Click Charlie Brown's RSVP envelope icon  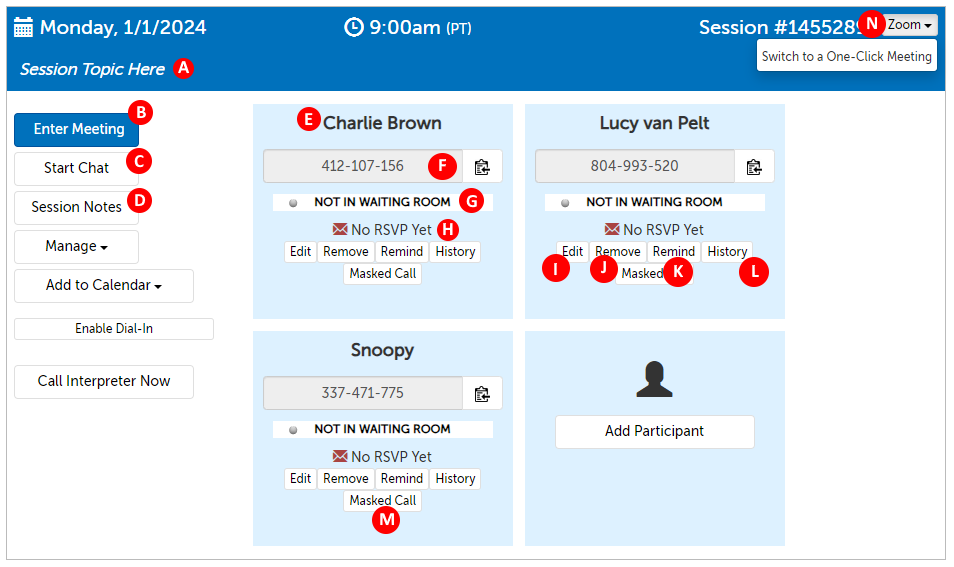click(340, 230)
